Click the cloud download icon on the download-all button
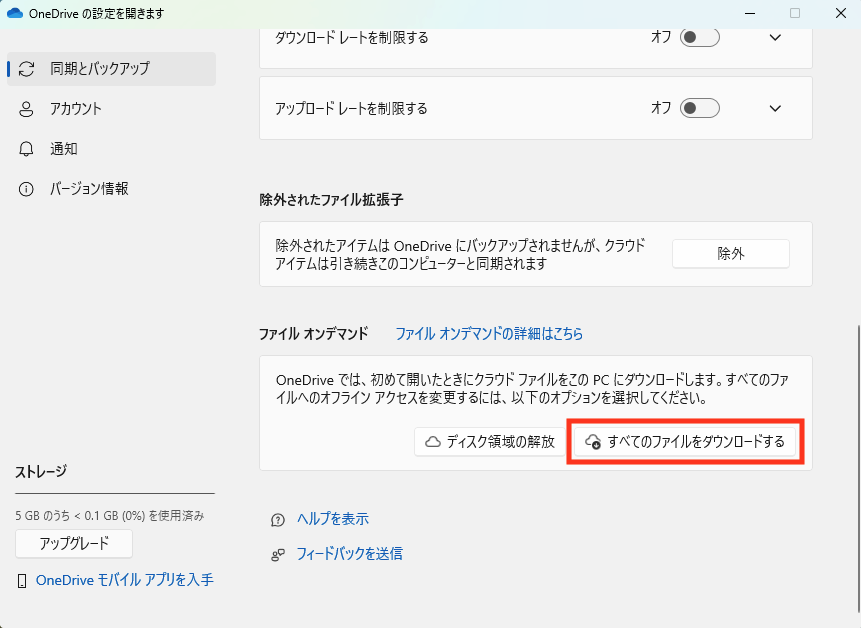 pyautogui.click(x=593, y=442)
